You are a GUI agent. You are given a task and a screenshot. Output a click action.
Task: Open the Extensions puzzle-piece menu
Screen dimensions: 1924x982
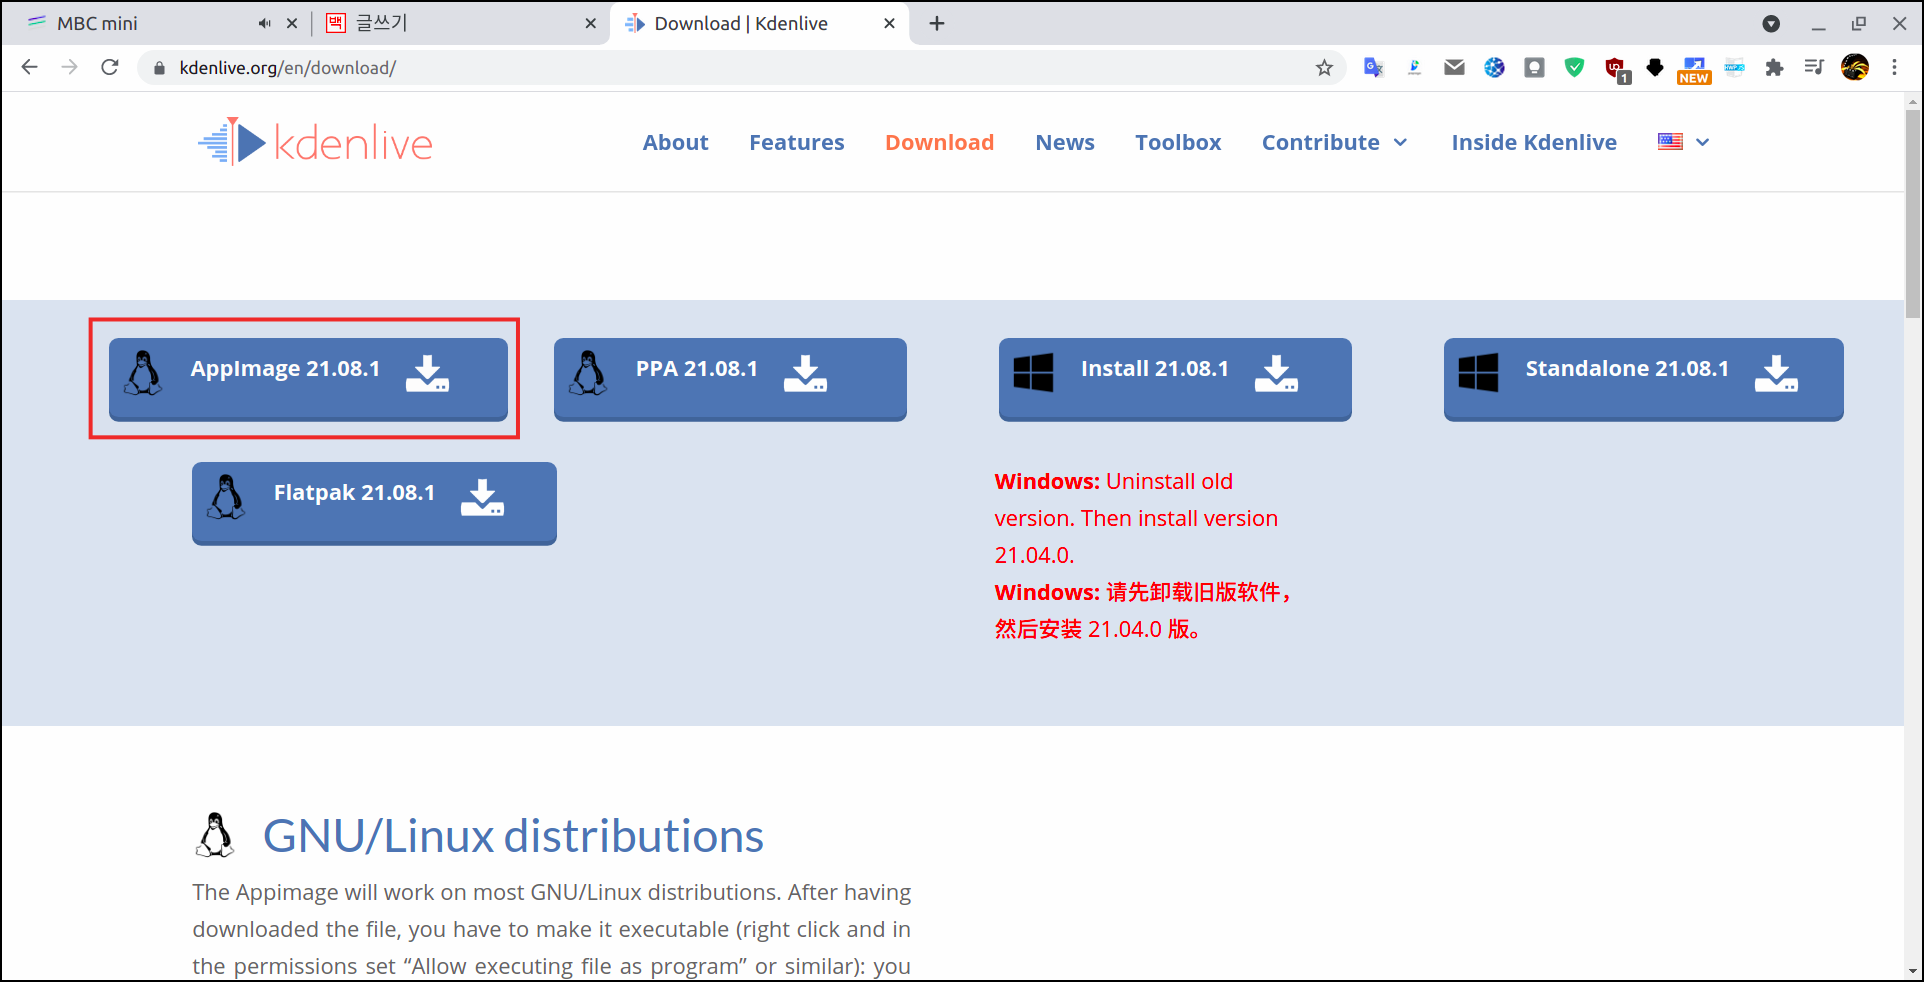(1774, 67)
